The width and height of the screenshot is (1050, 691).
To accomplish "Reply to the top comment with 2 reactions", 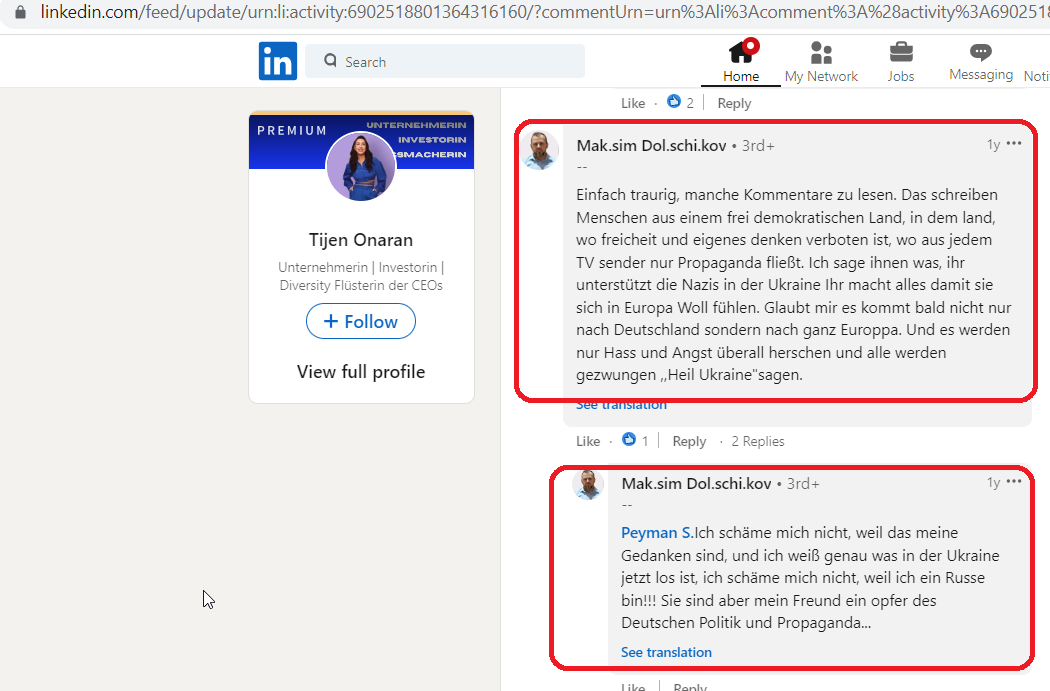I will 734,103.
